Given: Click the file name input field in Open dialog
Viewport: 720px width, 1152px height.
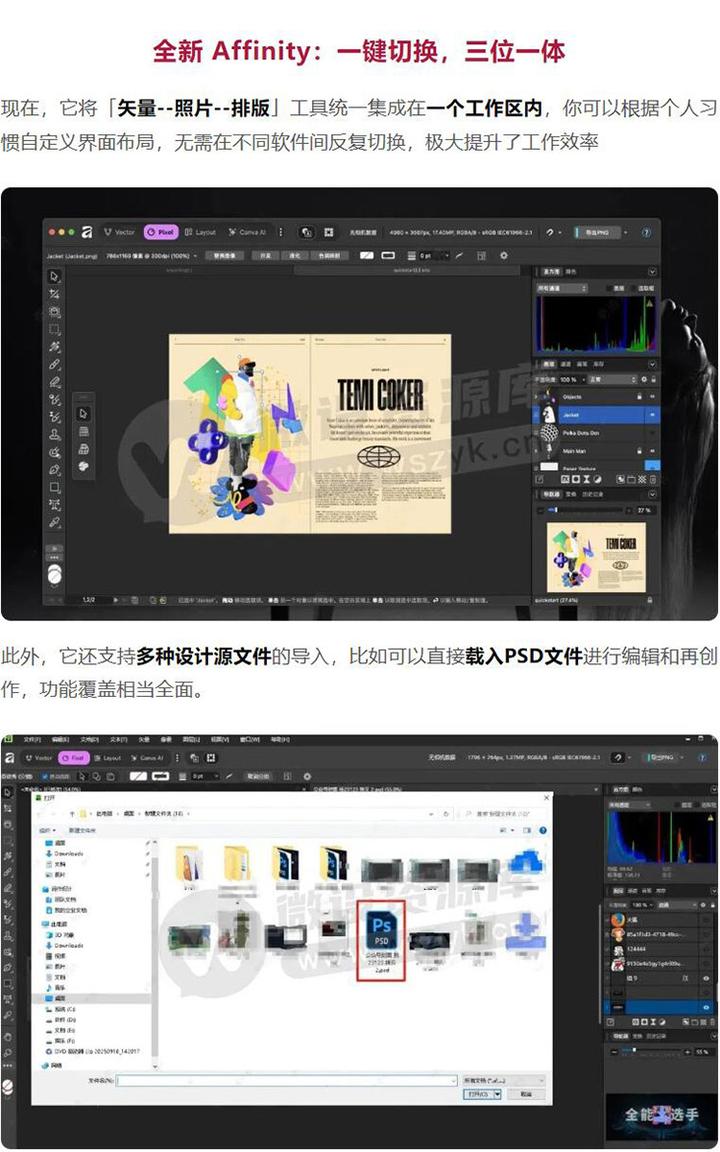Looking at the screenshot, I should pos(287,1080).
